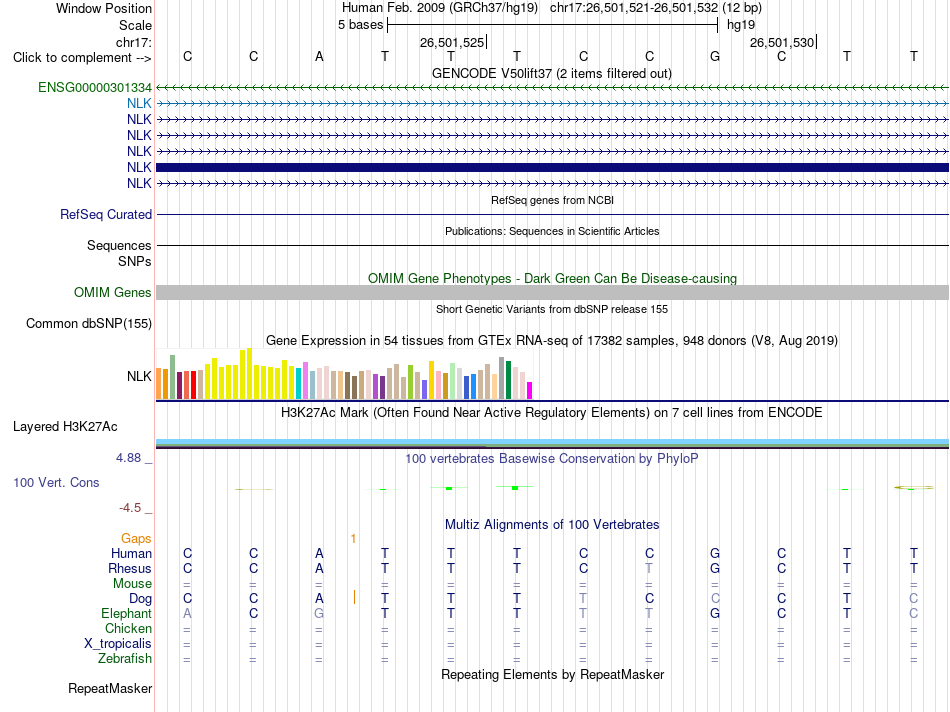Click the GTEx Gene Expression track title

coord(552,341)
